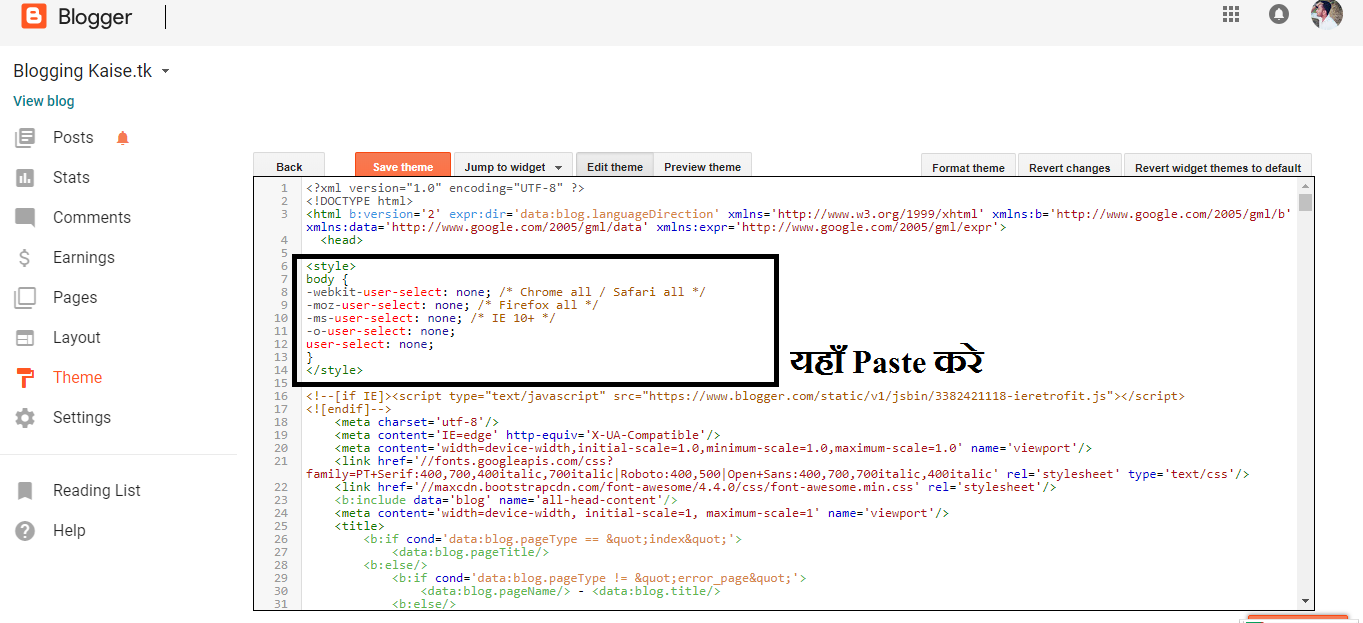The height and width of the screenshot is (623, 1363).
Task: Click the Revert changes button
Action: point(1070,168)
